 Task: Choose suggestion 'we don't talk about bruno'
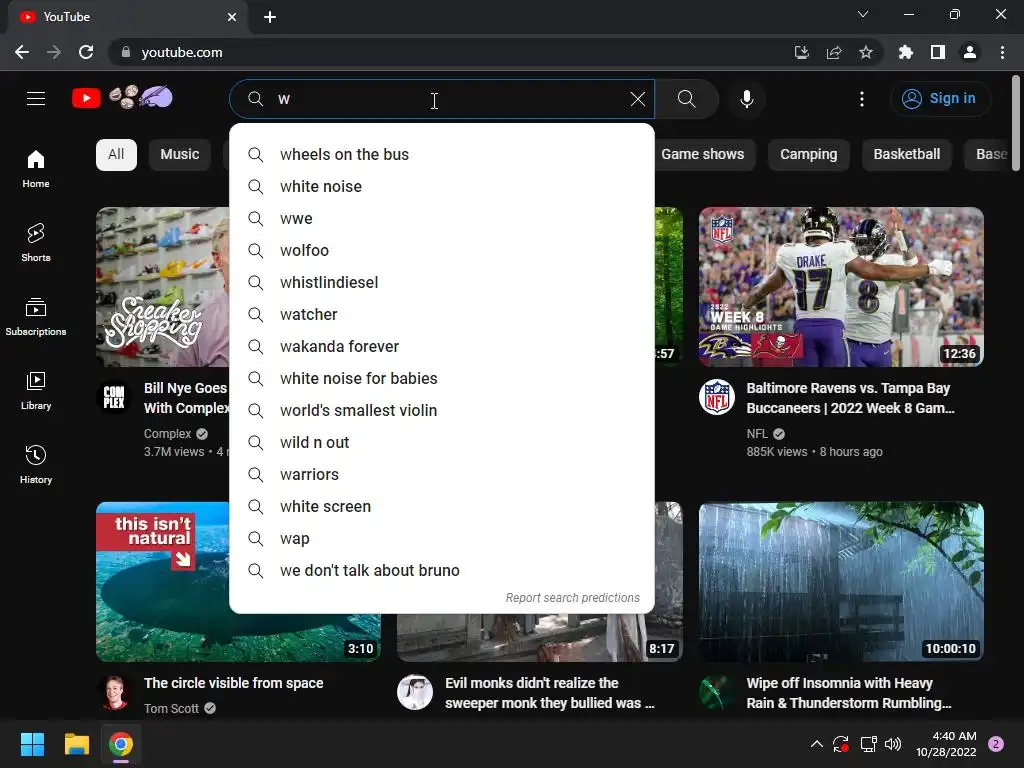(x=441, y=571)
